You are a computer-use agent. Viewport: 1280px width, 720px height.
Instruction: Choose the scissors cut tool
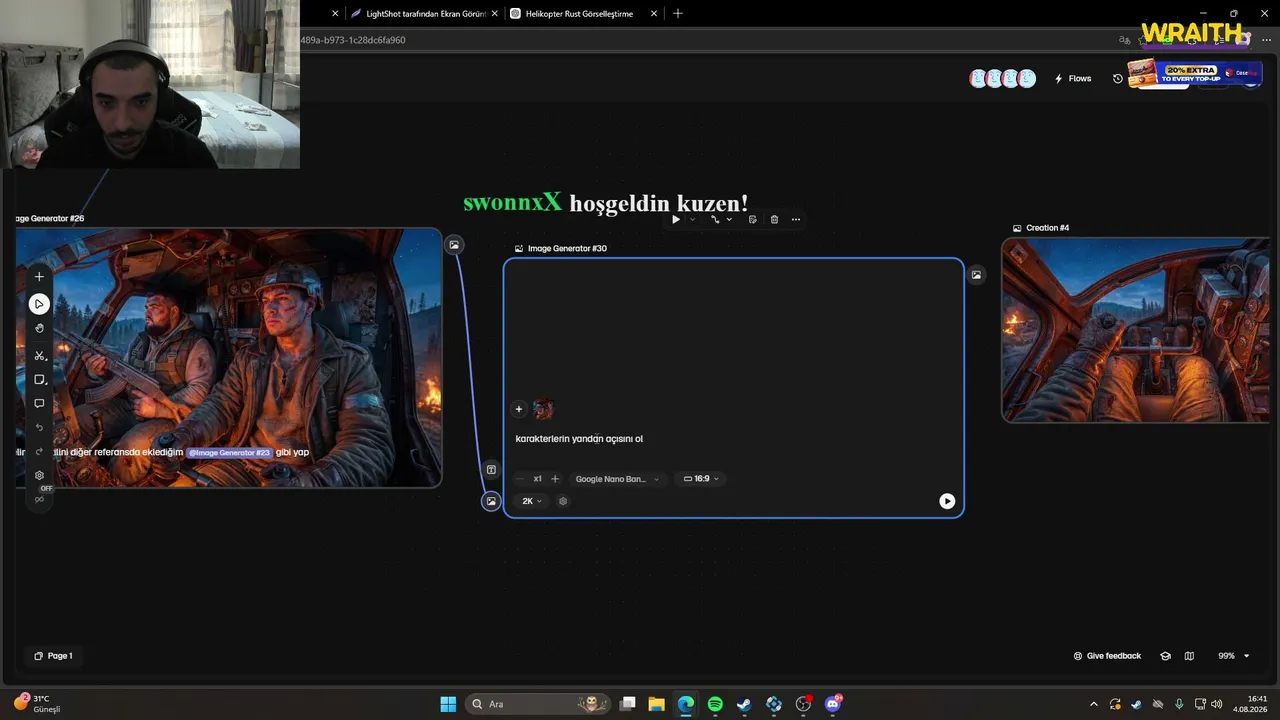tap(39, 355)
